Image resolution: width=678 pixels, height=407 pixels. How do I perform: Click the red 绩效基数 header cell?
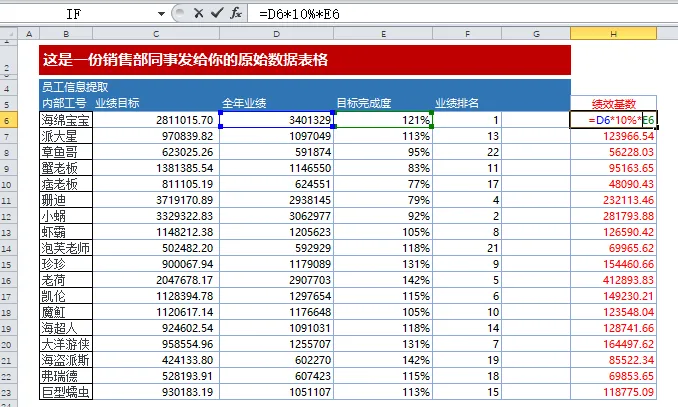[x=614, y=104]
